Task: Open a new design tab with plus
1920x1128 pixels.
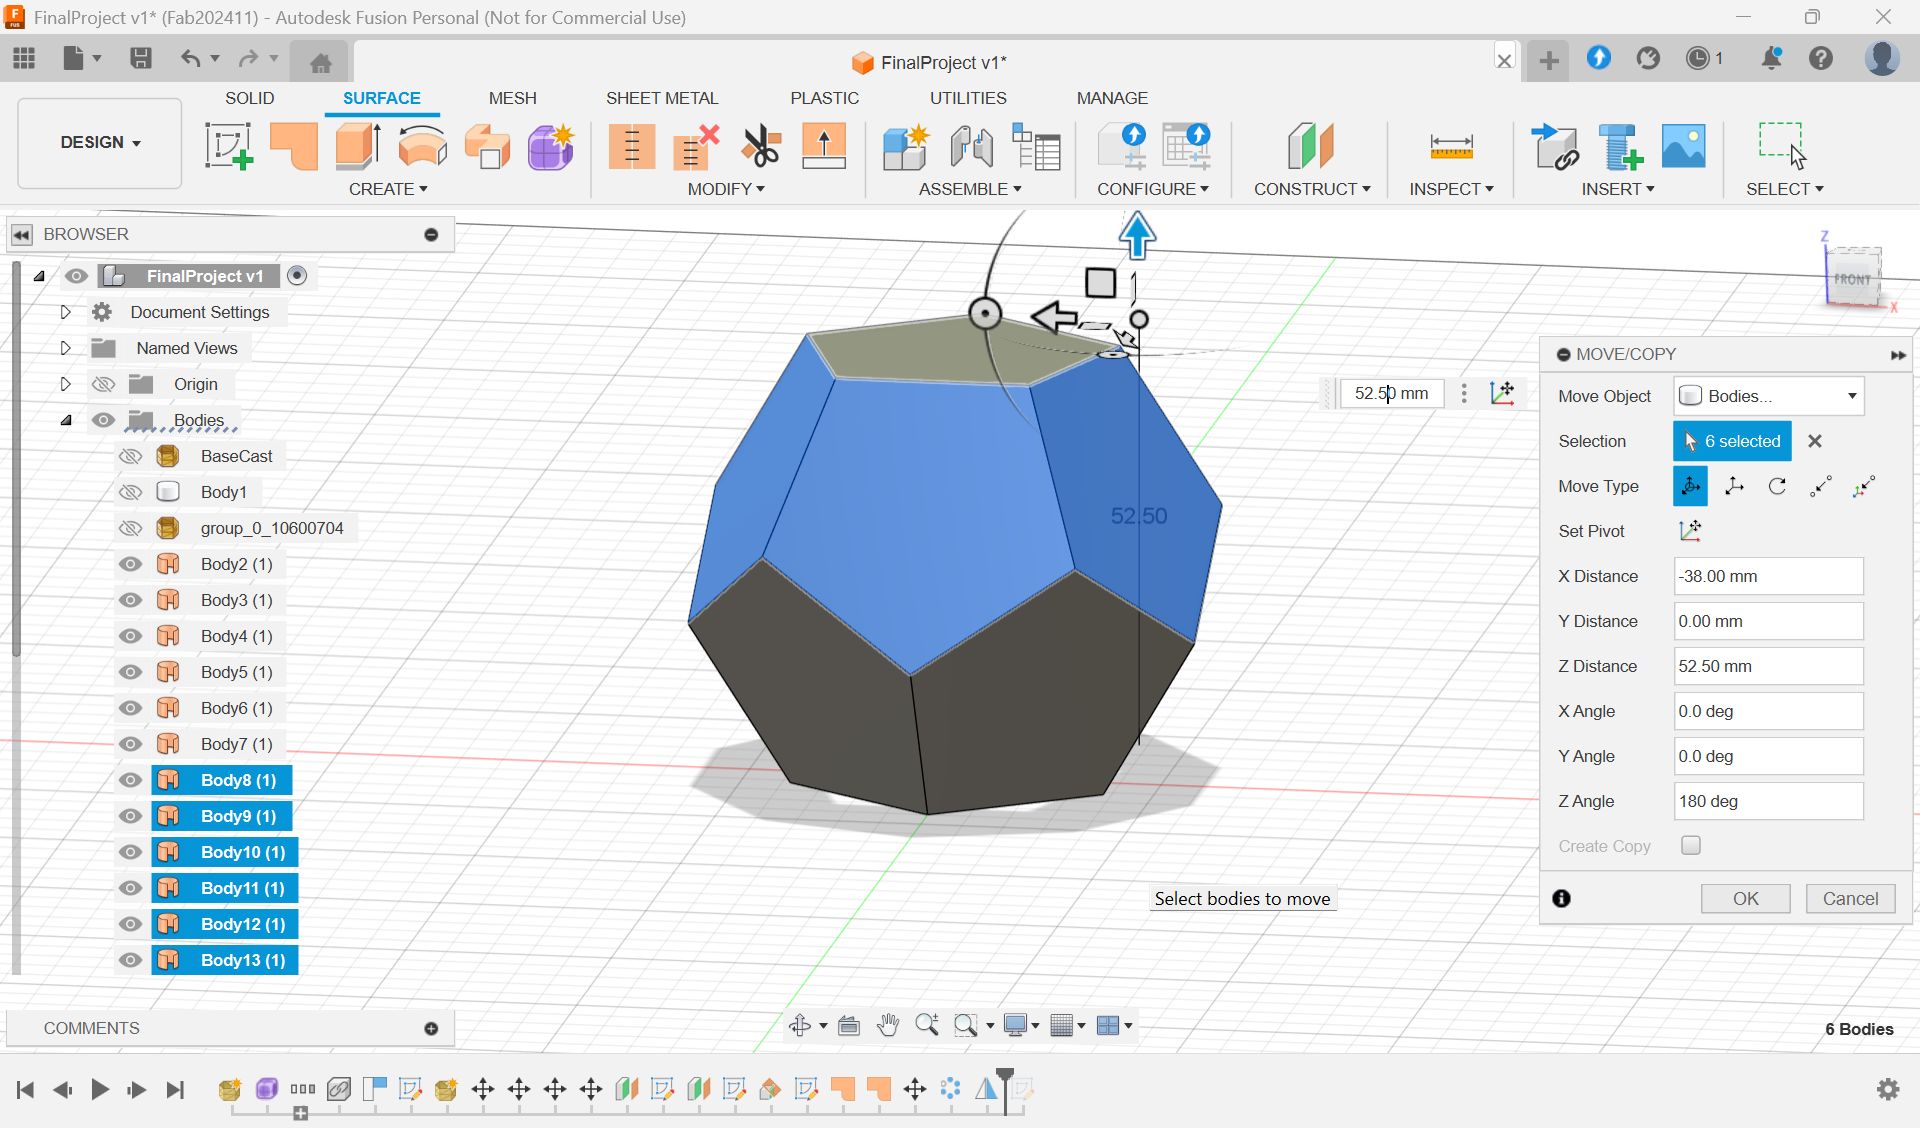Action: (1549, 60)
